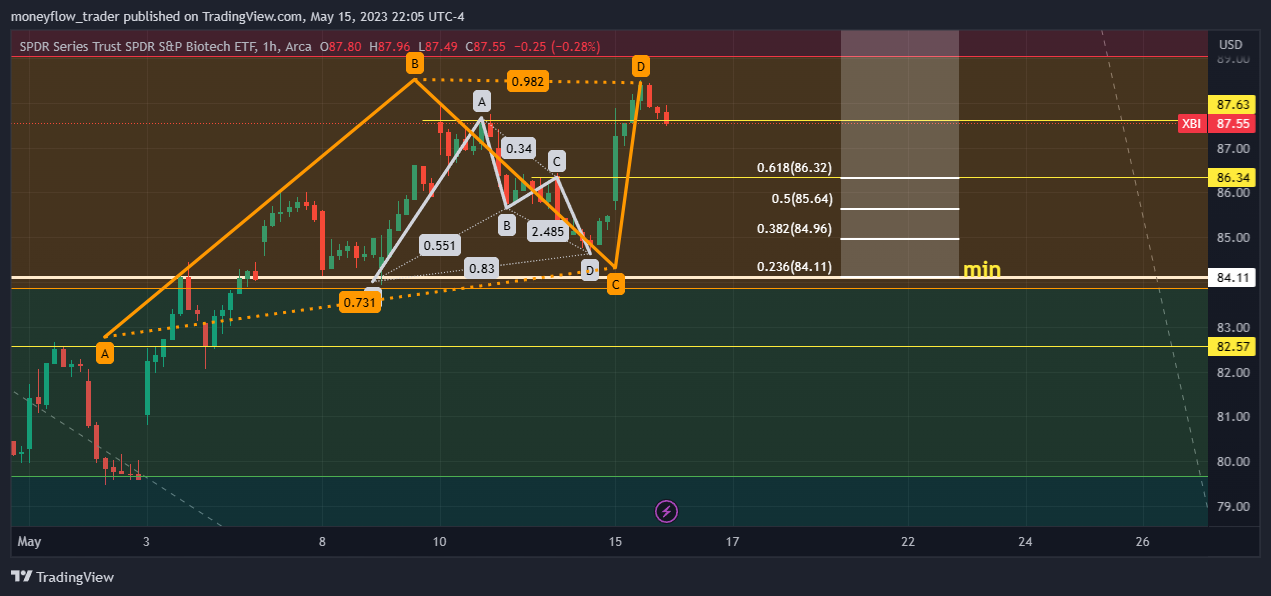Click the 86.00 price axis label
The image size is (1271, 596).
point(1233,193)
